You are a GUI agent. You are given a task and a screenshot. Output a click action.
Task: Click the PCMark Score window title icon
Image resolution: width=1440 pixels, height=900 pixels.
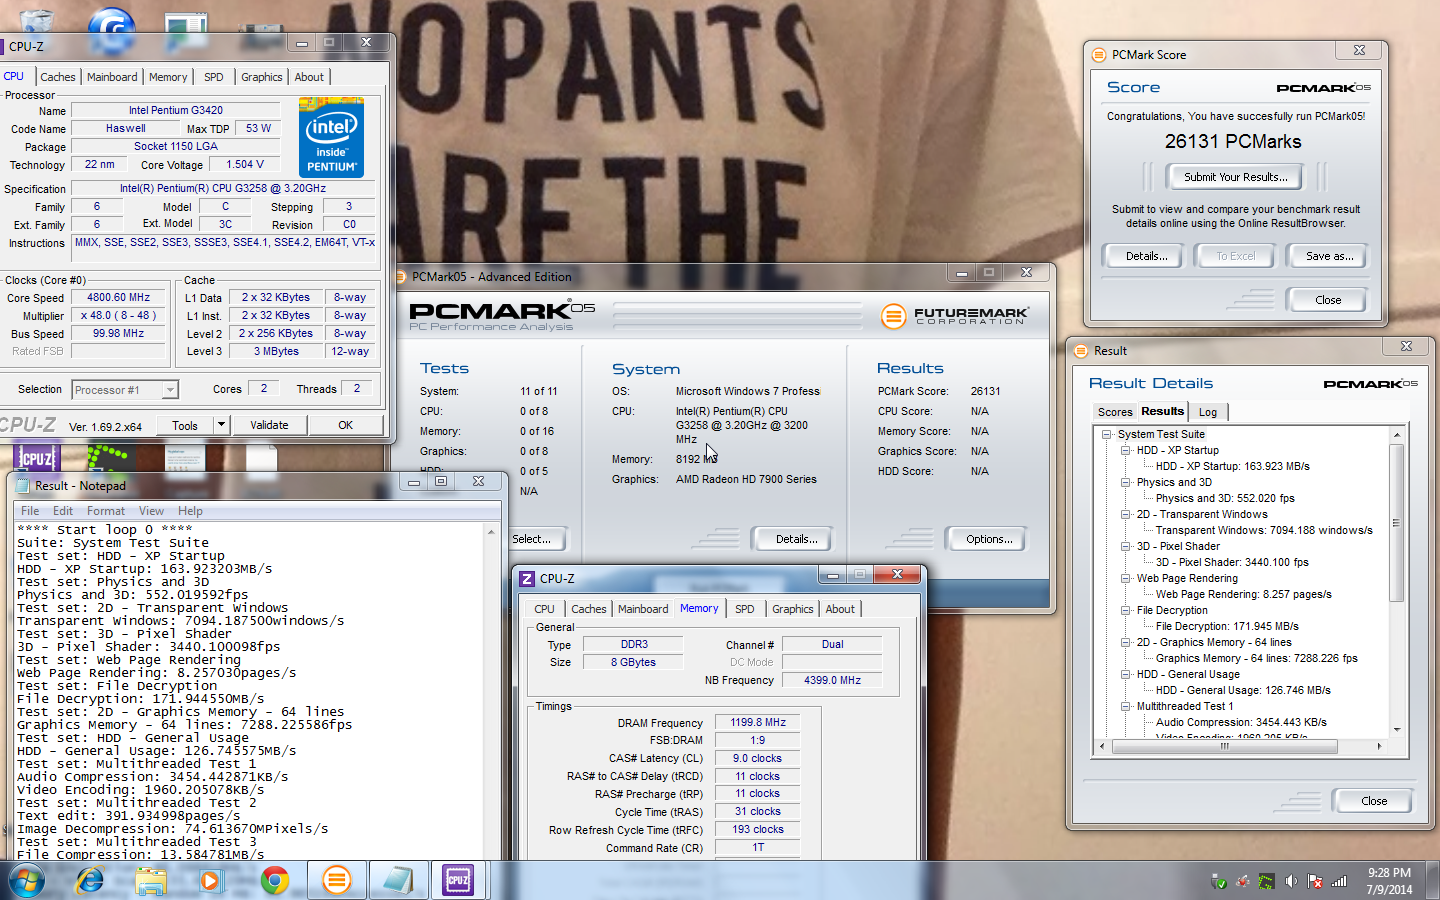[x=1099, y=55]
